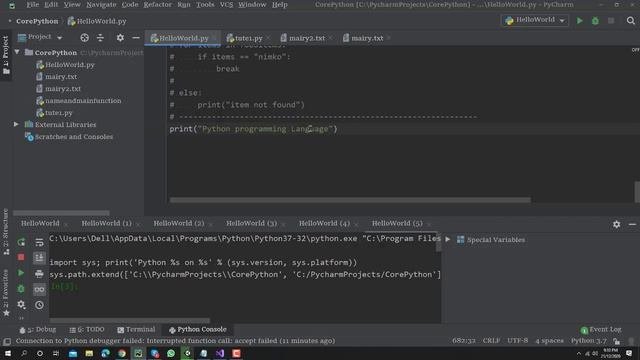The height and width of the screenshot is (360, 640).
Task: Click the Python 3.7 interpreter widget
Action: pyautogui.click(x=589, y=340)
